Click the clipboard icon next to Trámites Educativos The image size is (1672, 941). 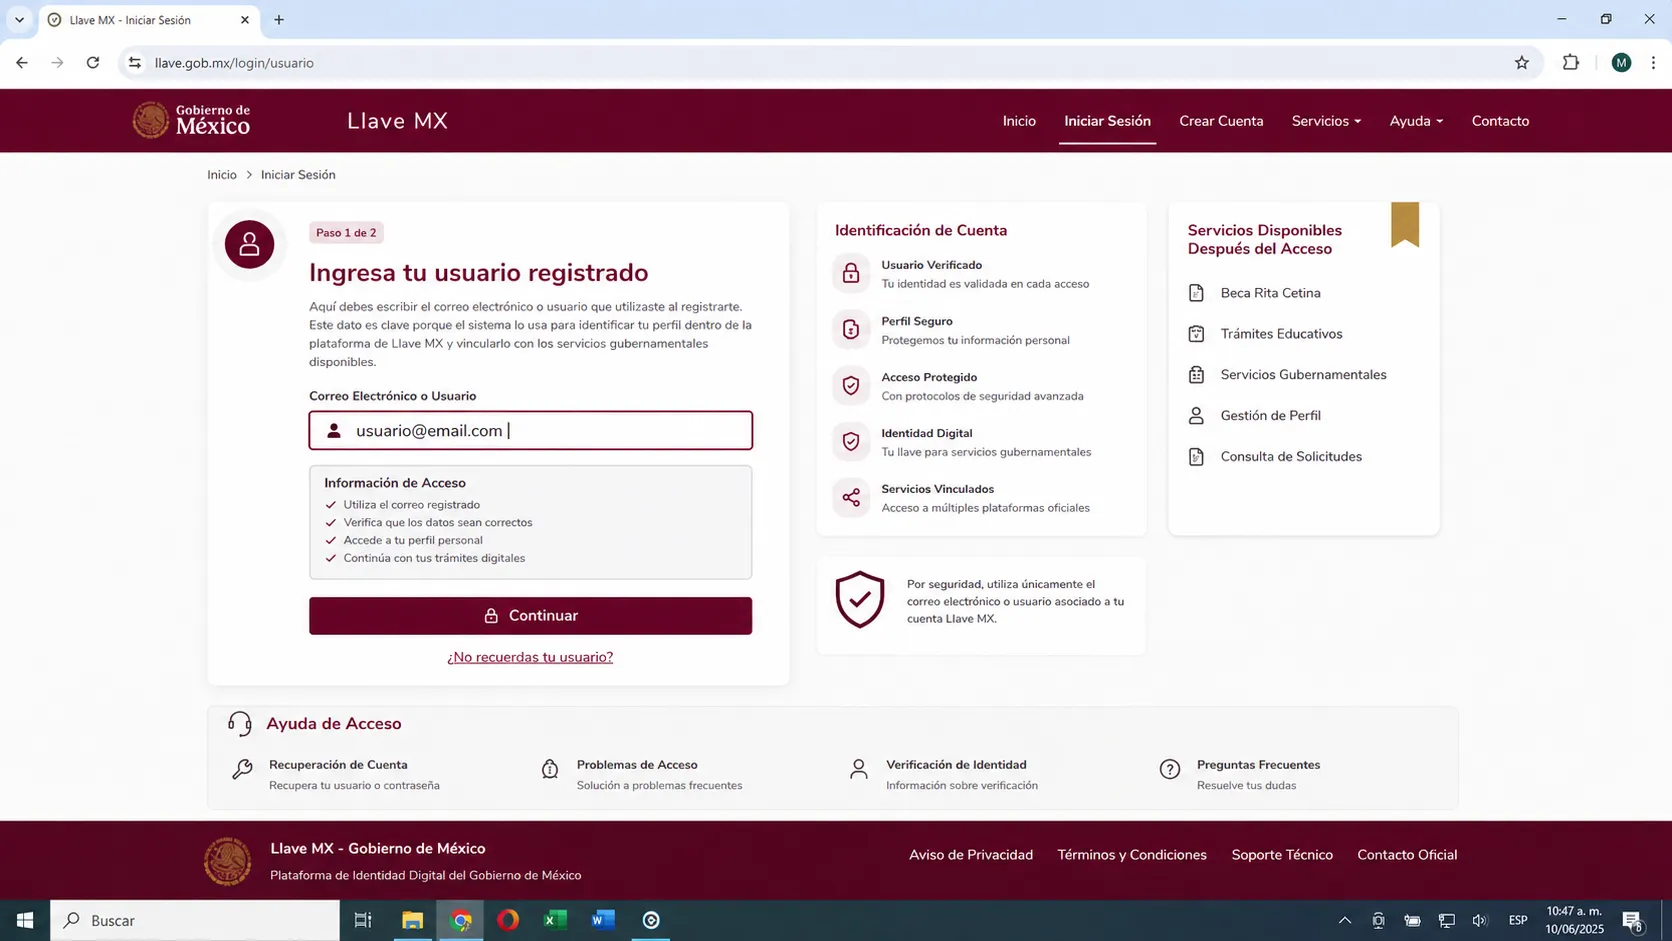1196,334
